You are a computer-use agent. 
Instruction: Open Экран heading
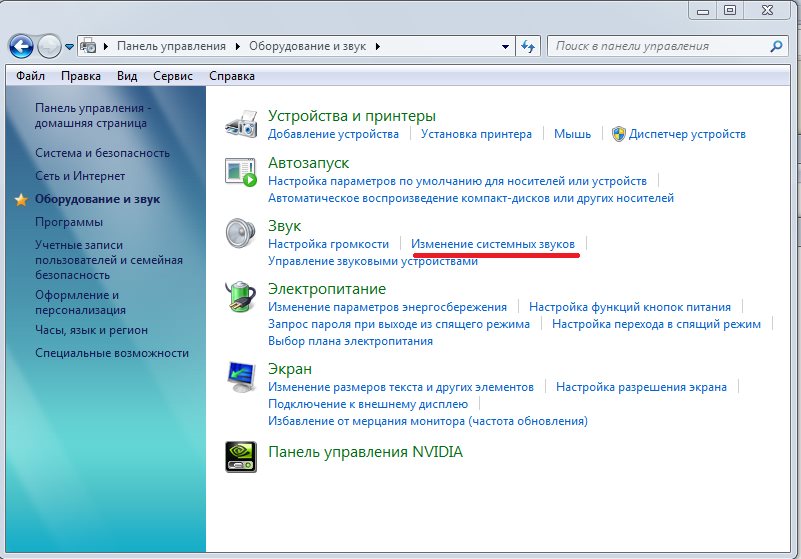(x=290, y=369)
